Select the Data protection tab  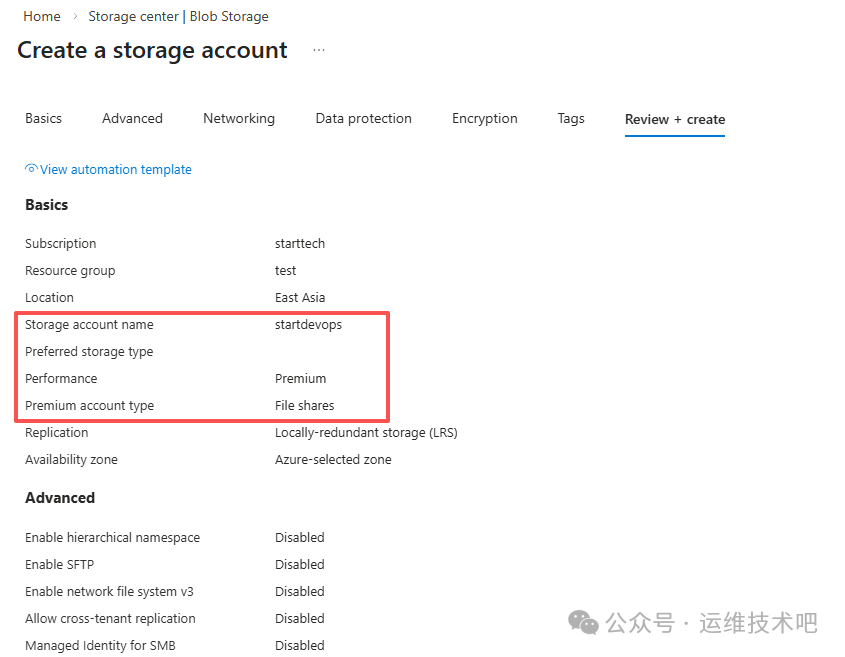(x=363, y=118)
